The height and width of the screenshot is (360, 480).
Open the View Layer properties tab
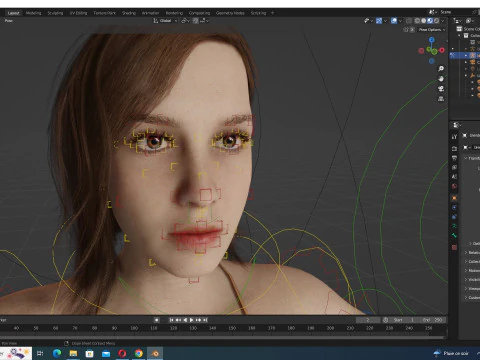[454, 167]
